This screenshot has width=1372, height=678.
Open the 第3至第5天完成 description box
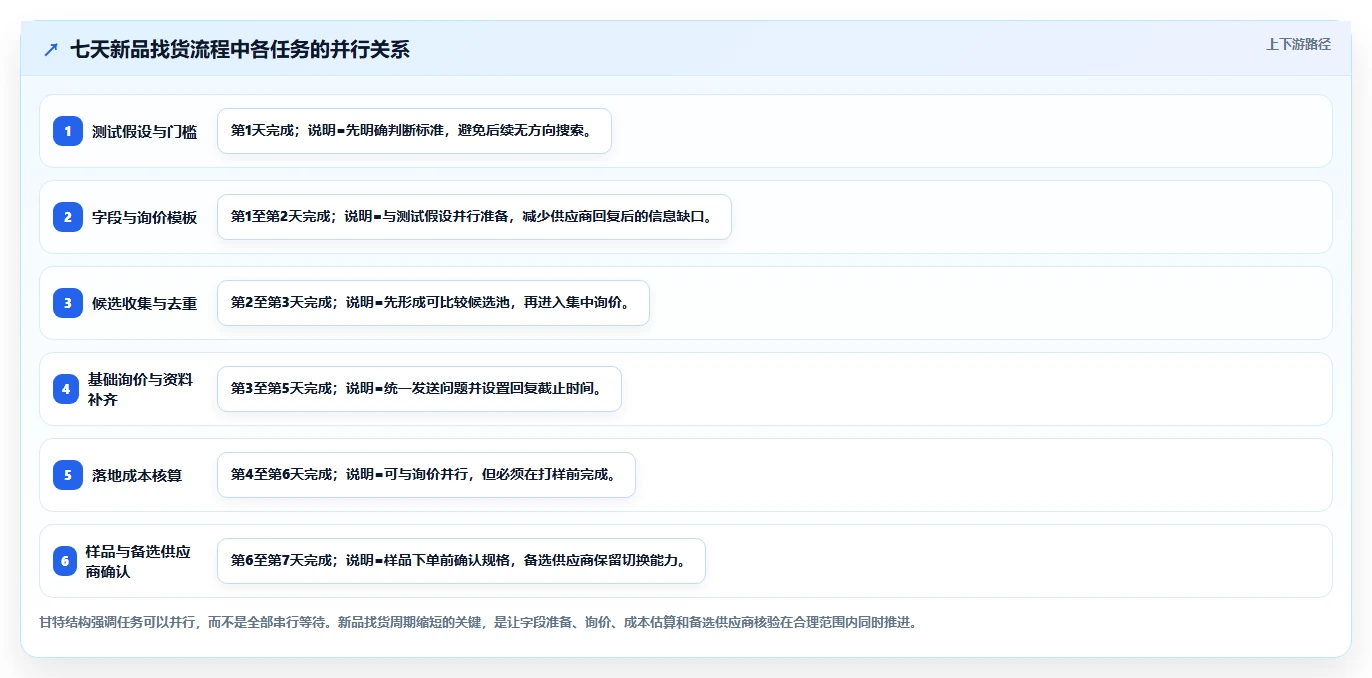coord(419,389)
